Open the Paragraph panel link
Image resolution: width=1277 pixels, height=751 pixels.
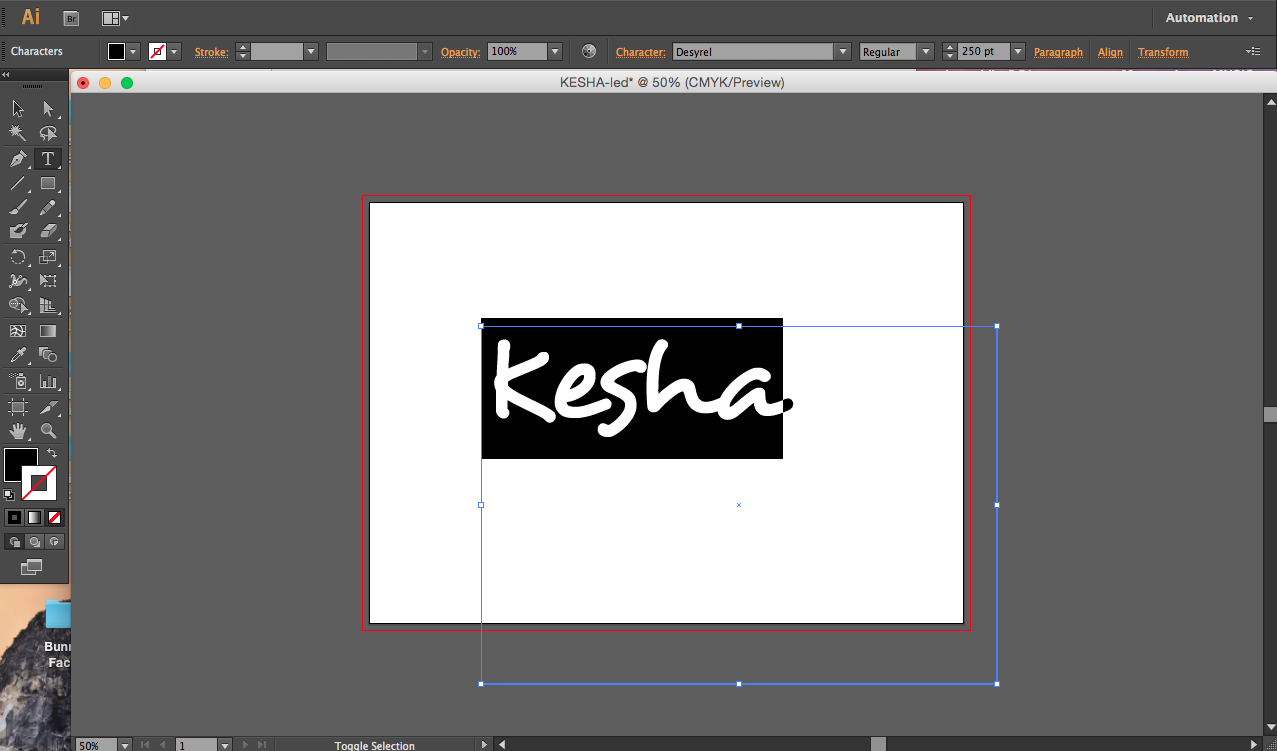coord(1058,52)
